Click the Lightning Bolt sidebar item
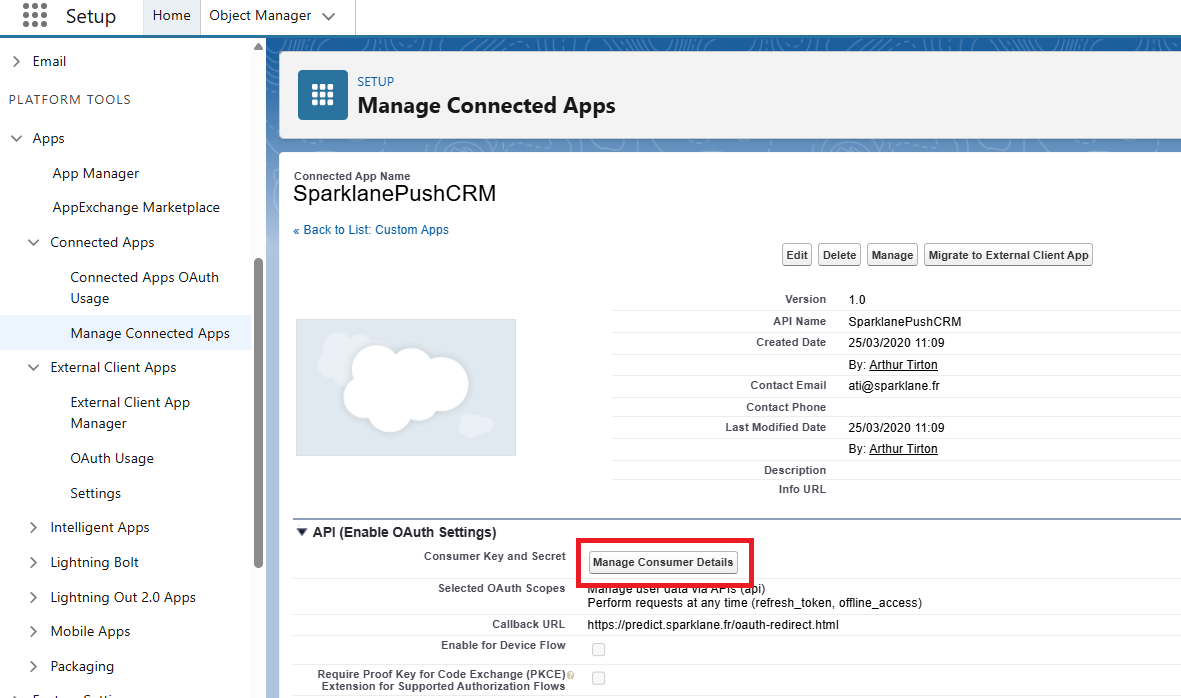The width and height of the screenshot is (1181, 698). tap(95, 562)
